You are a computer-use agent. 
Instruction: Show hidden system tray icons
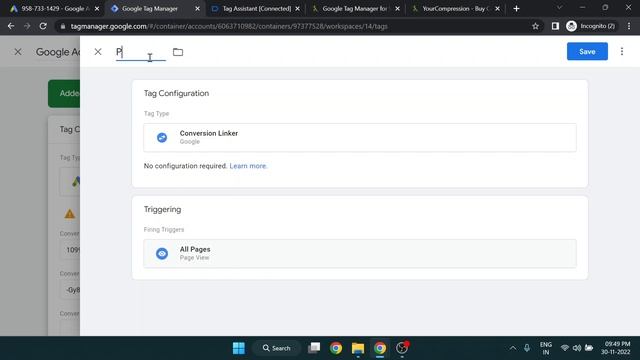(513, 348)
